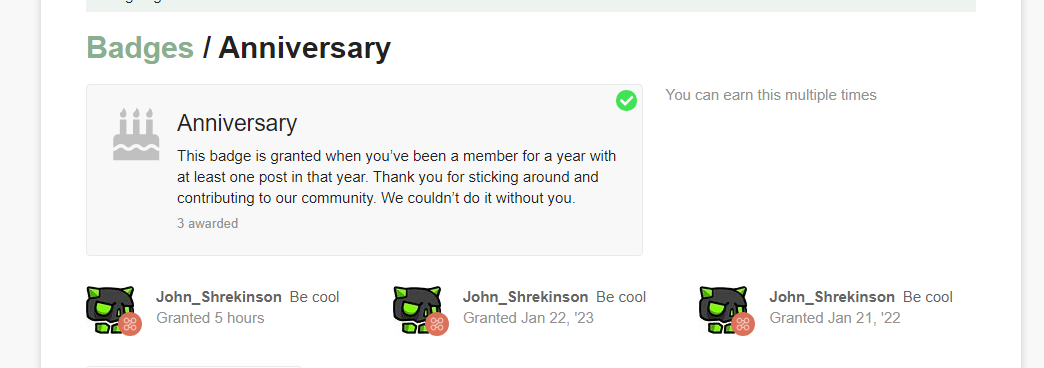Click the birthday cake badge icon

[136, 134]
